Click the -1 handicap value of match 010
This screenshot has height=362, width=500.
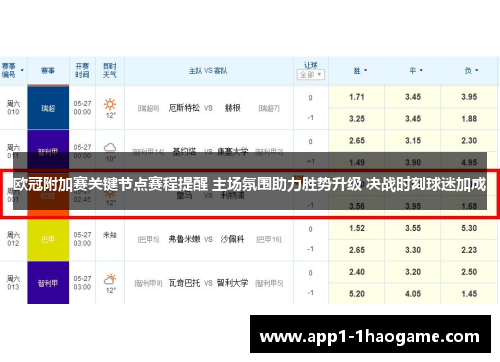310,118
